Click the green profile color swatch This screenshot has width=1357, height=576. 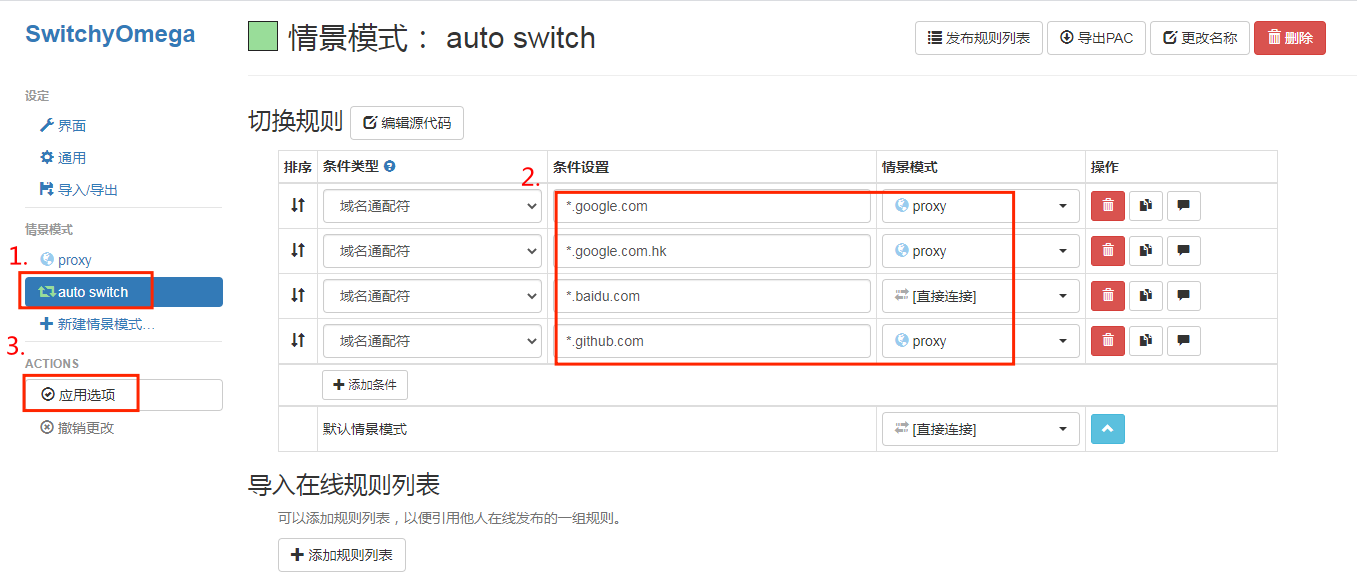click(263, 37)
